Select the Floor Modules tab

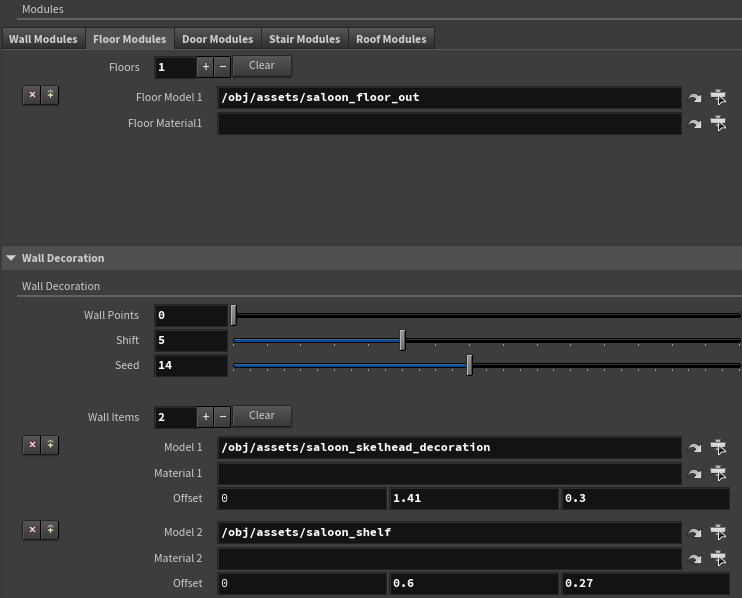[x=130, y=39]
